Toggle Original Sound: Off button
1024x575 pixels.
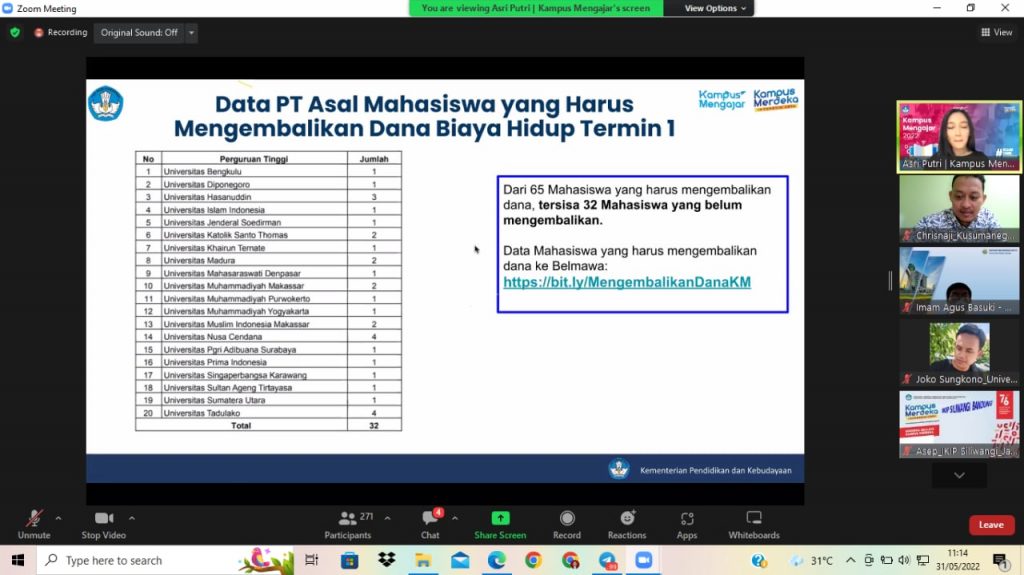(x=139, y=33)
